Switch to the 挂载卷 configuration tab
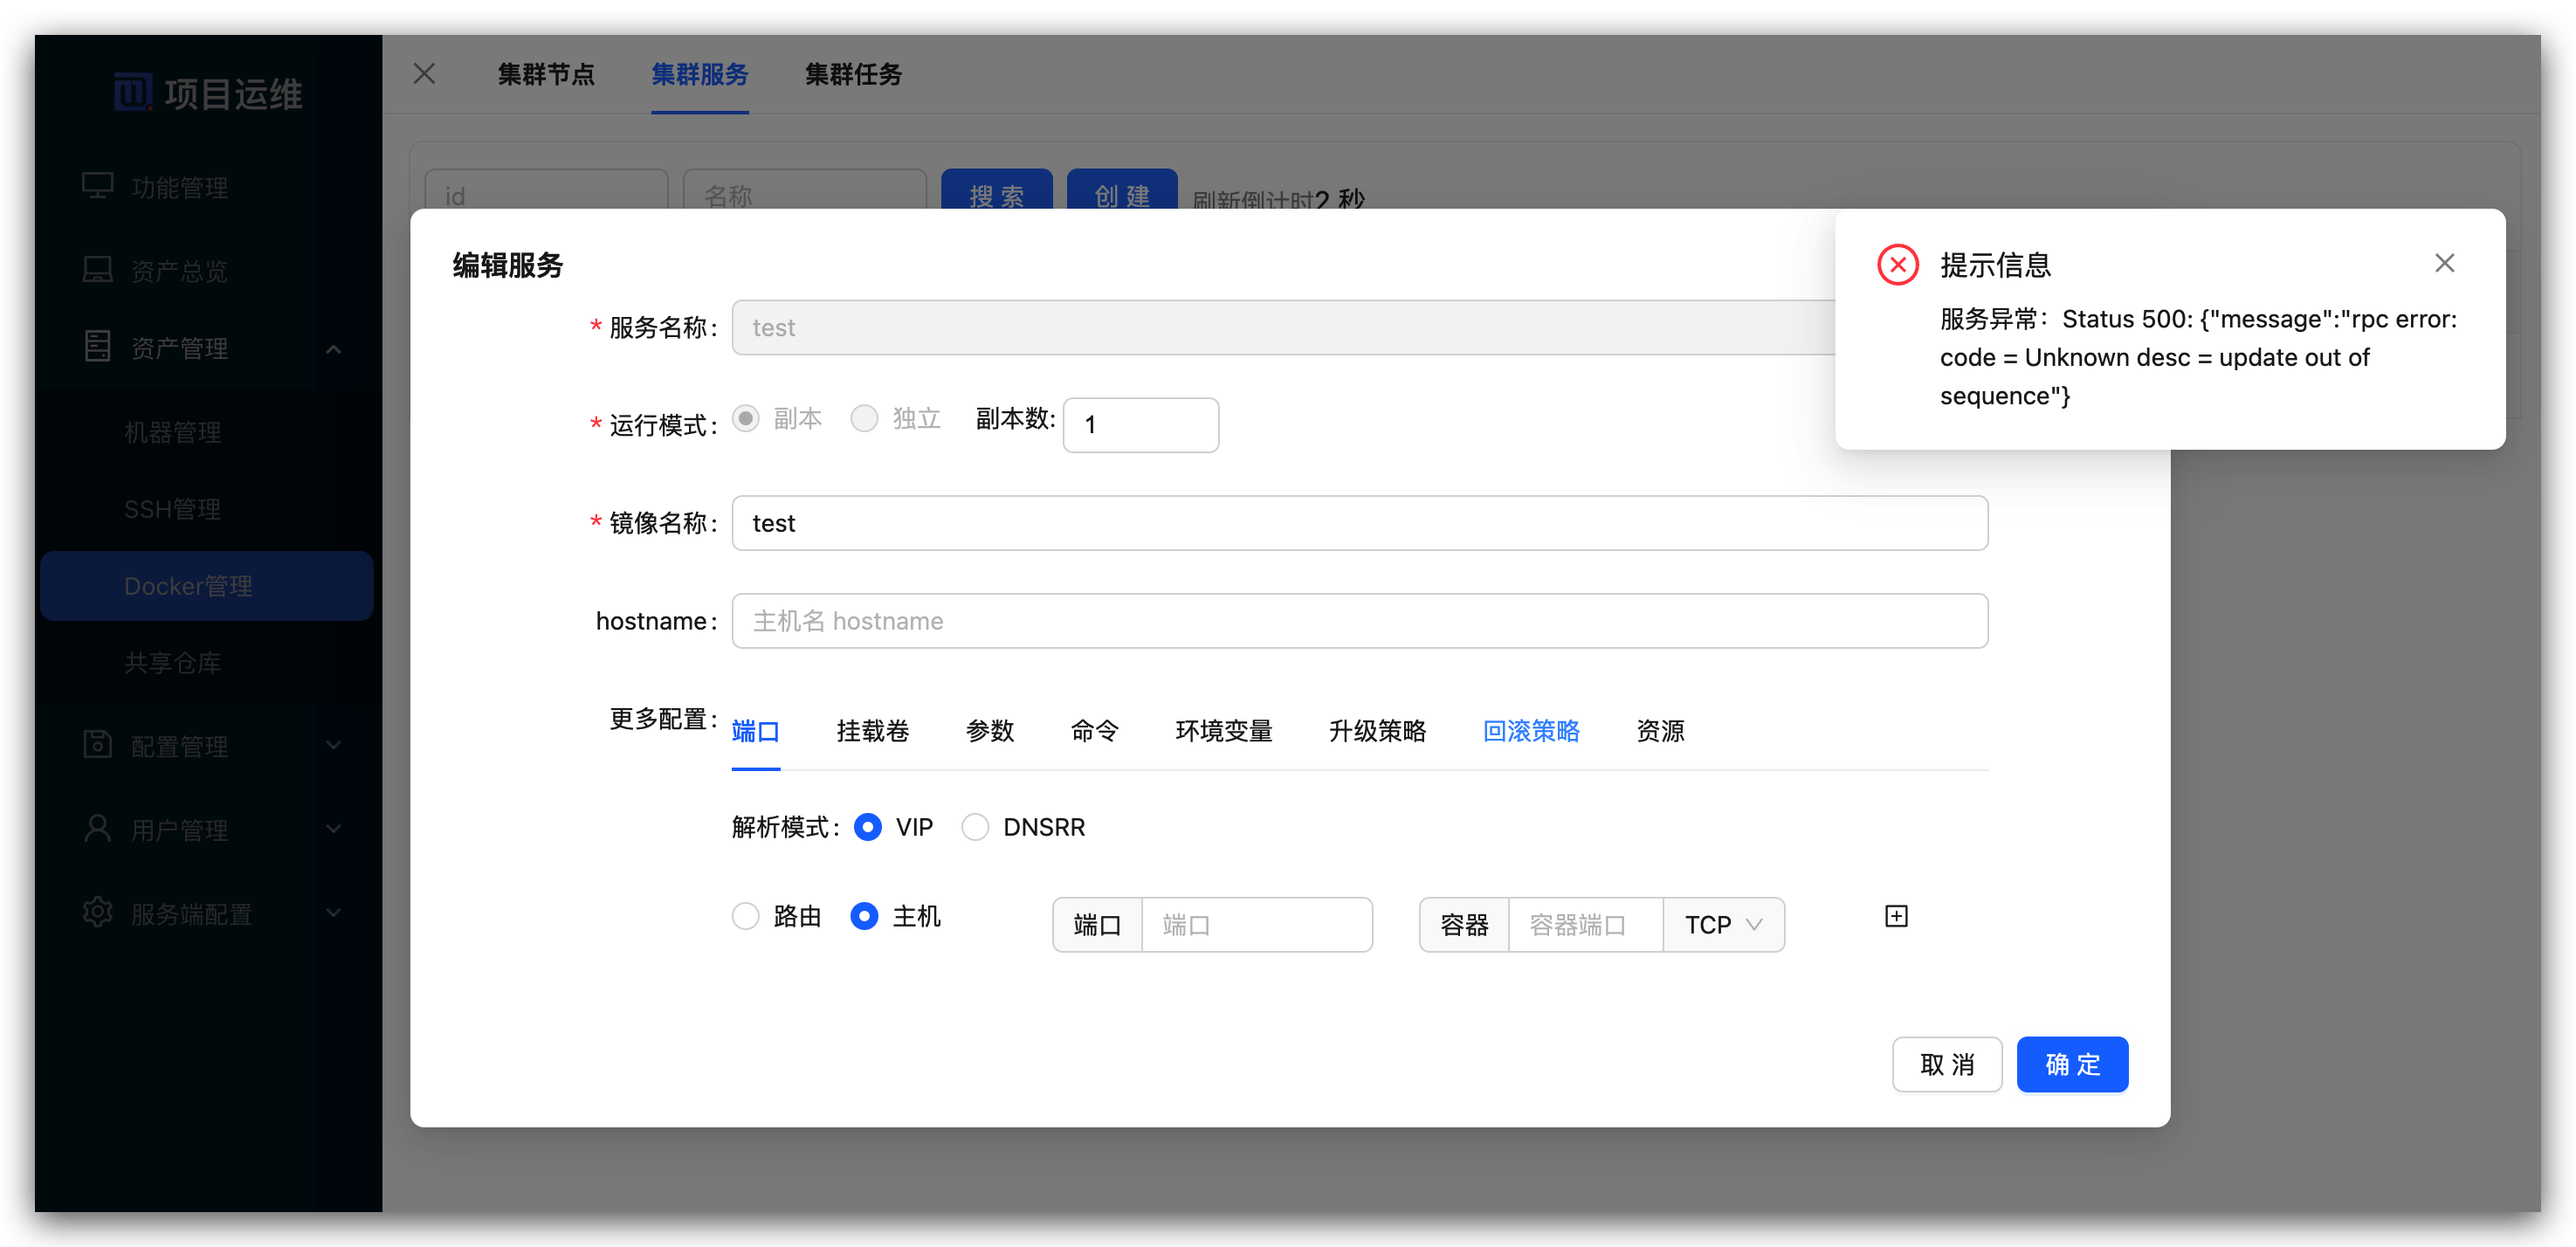The image size is (2576, 1247). 872,731
